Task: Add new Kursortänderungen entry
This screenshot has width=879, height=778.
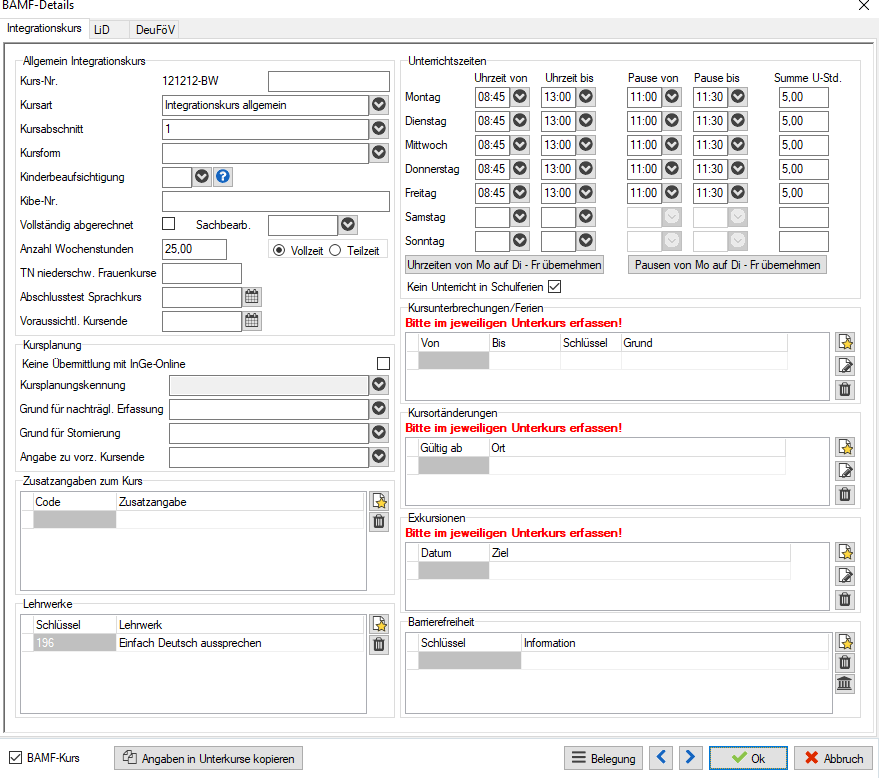Action: [x=845, y=447]
